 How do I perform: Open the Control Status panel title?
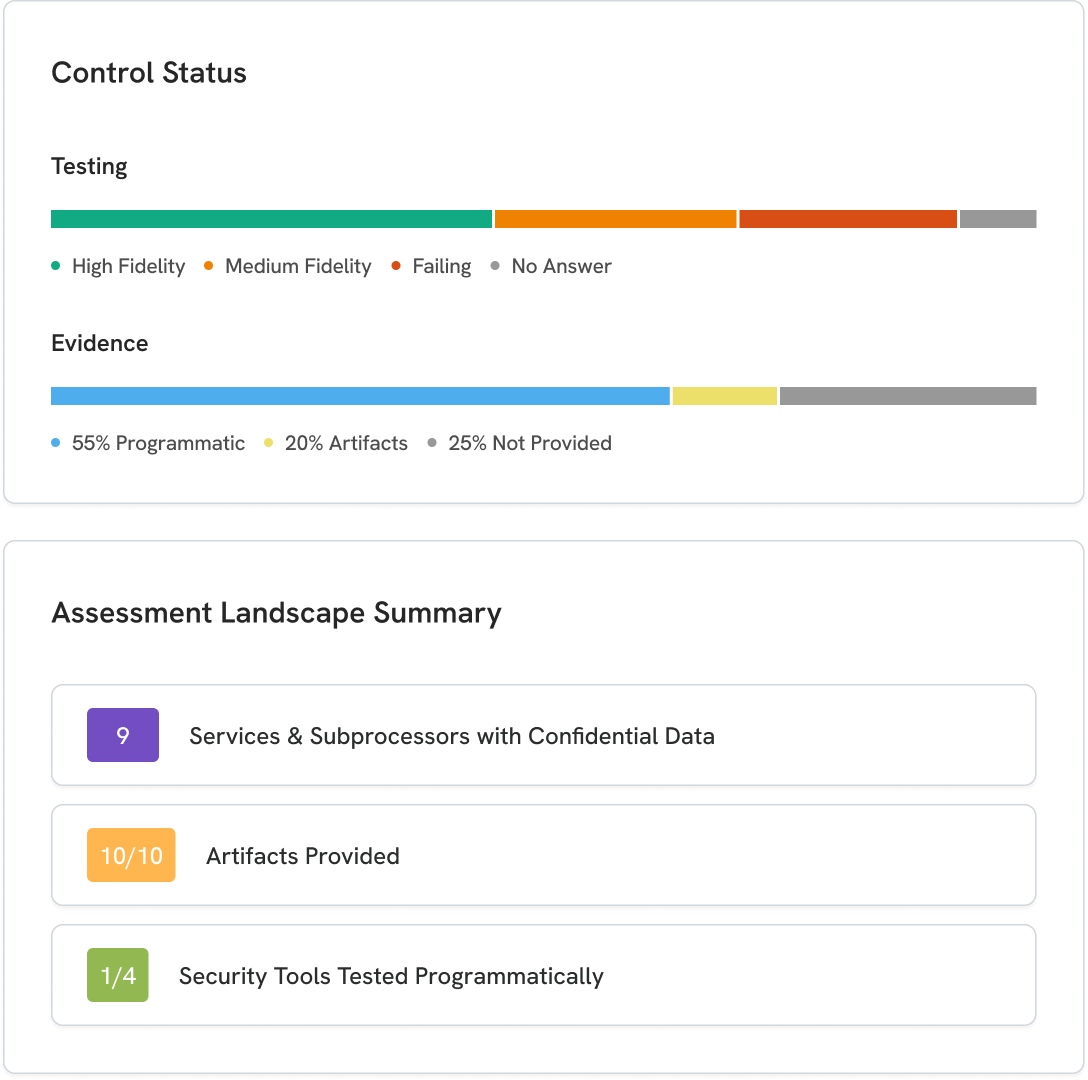[x=148, y=73]
